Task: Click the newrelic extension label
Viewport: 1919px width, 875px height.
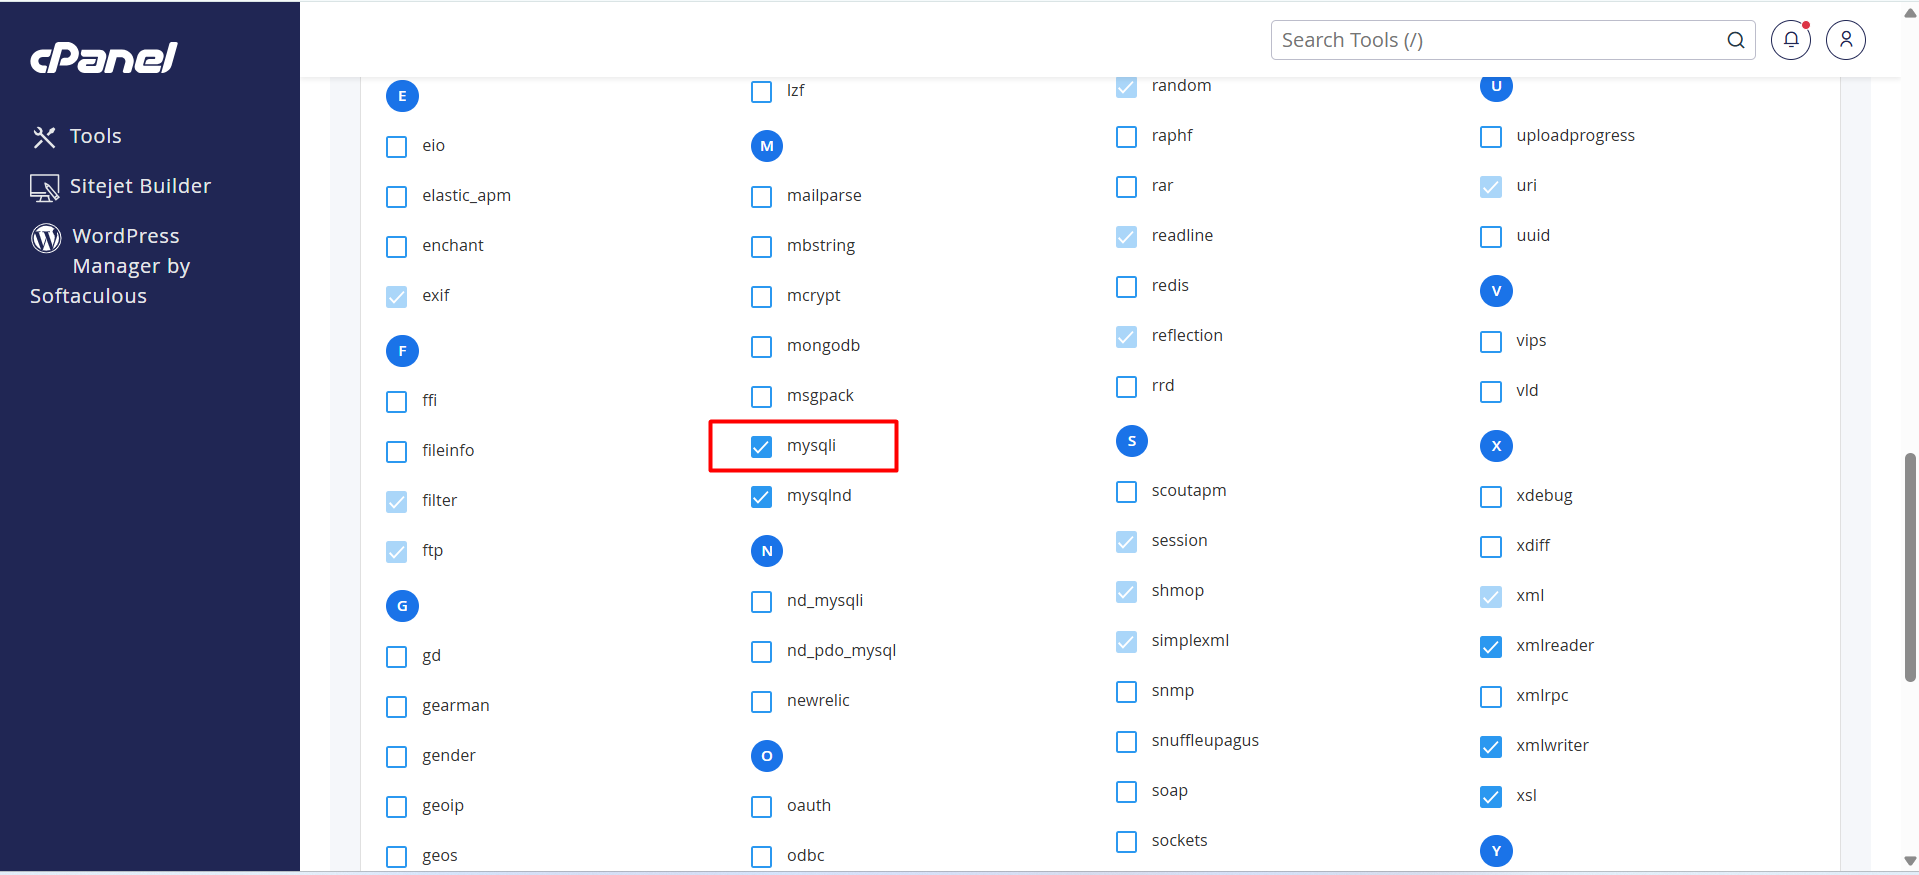Action: pyautogui.click(x=818, y=700)
